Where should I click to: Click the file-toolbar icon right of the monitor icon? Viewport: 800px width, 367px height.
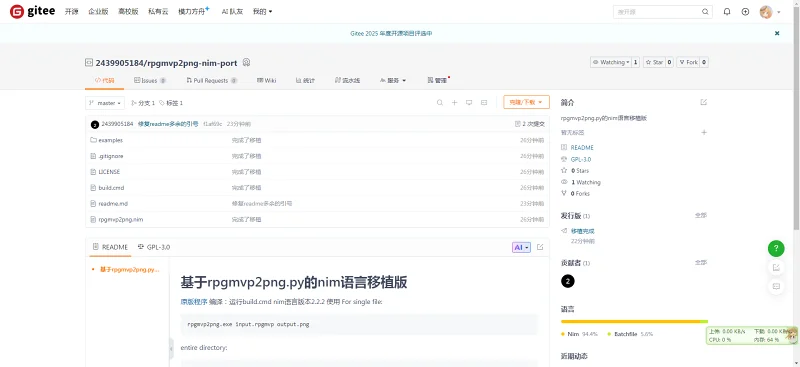point(484,103)
